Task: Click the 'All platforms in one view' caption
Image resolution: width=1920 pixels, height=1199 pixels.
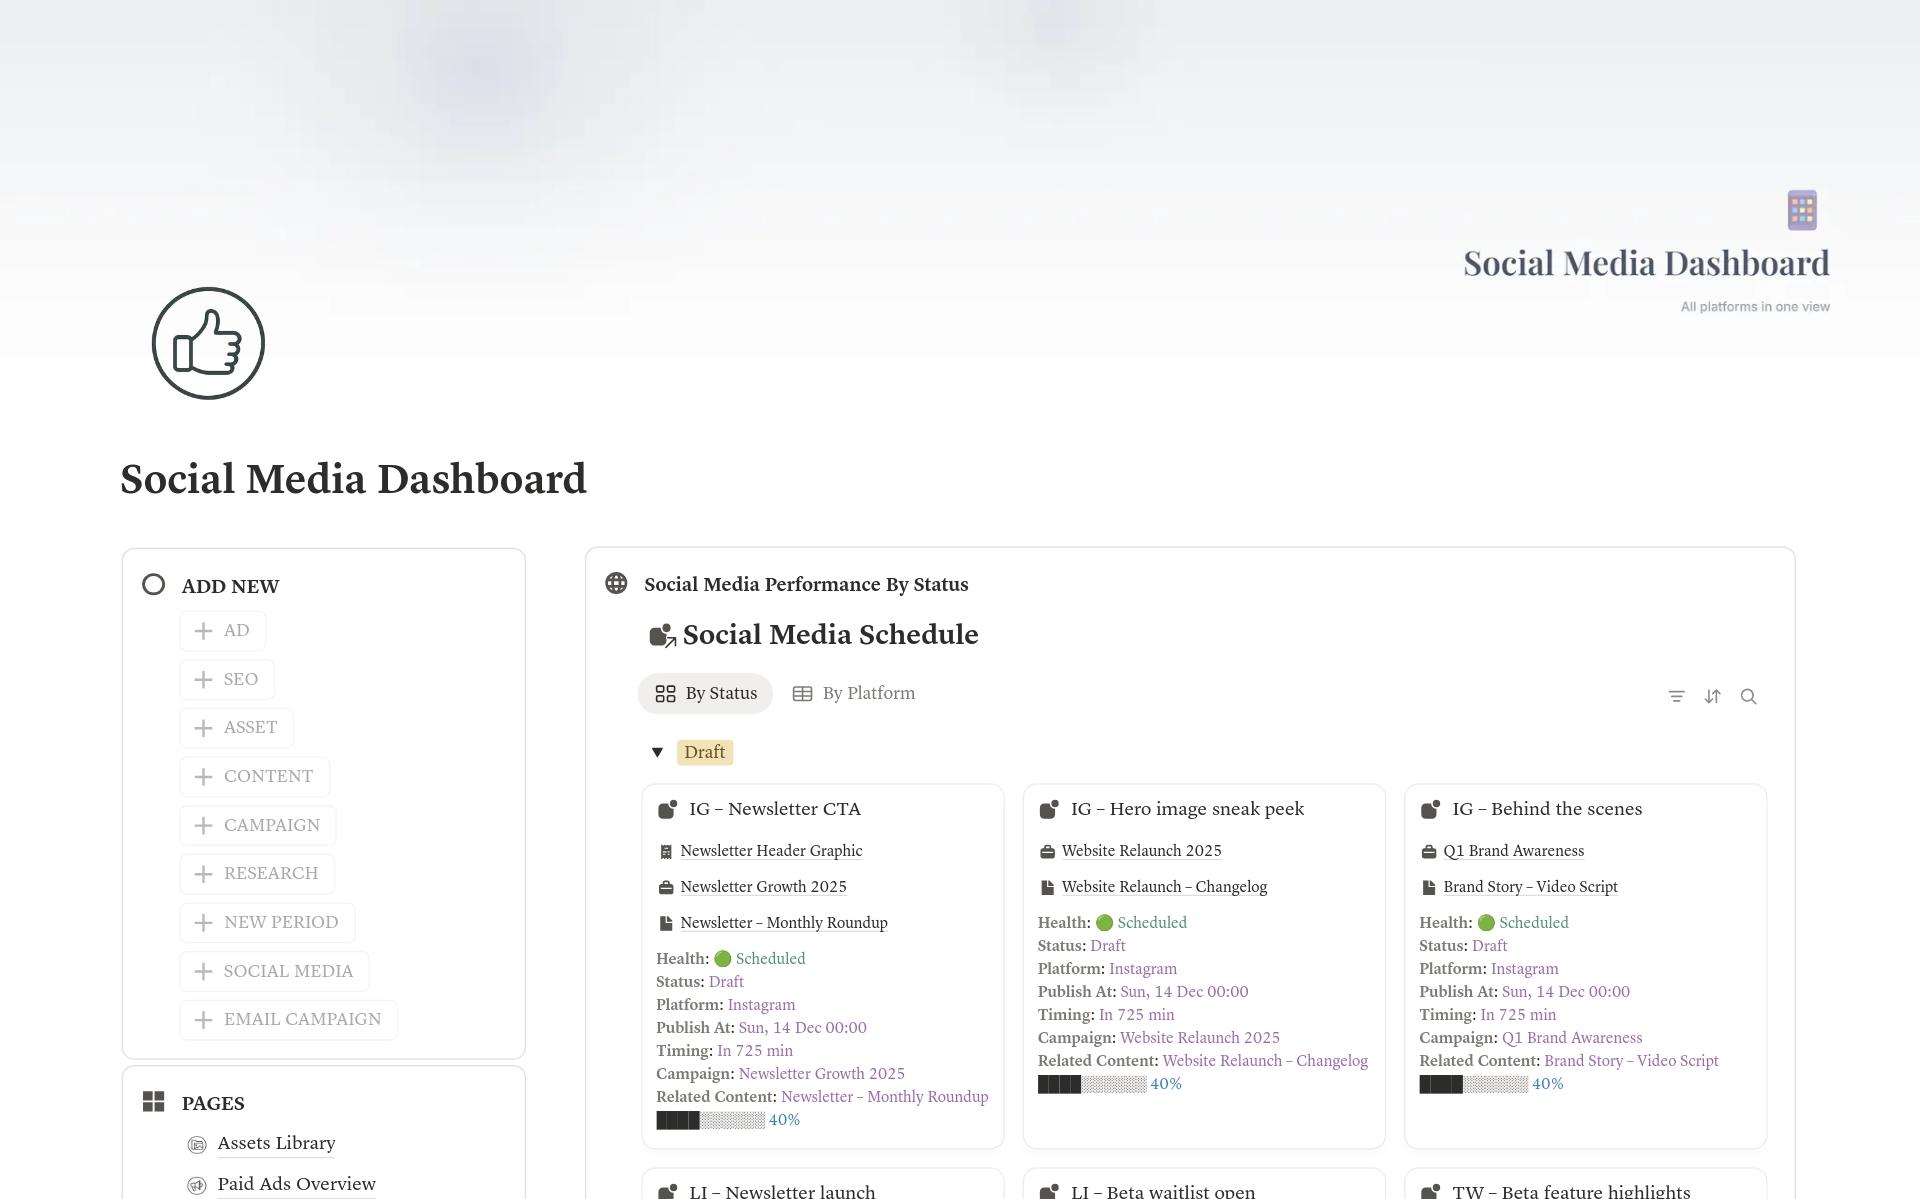Action: click(x=1755, y=307)
